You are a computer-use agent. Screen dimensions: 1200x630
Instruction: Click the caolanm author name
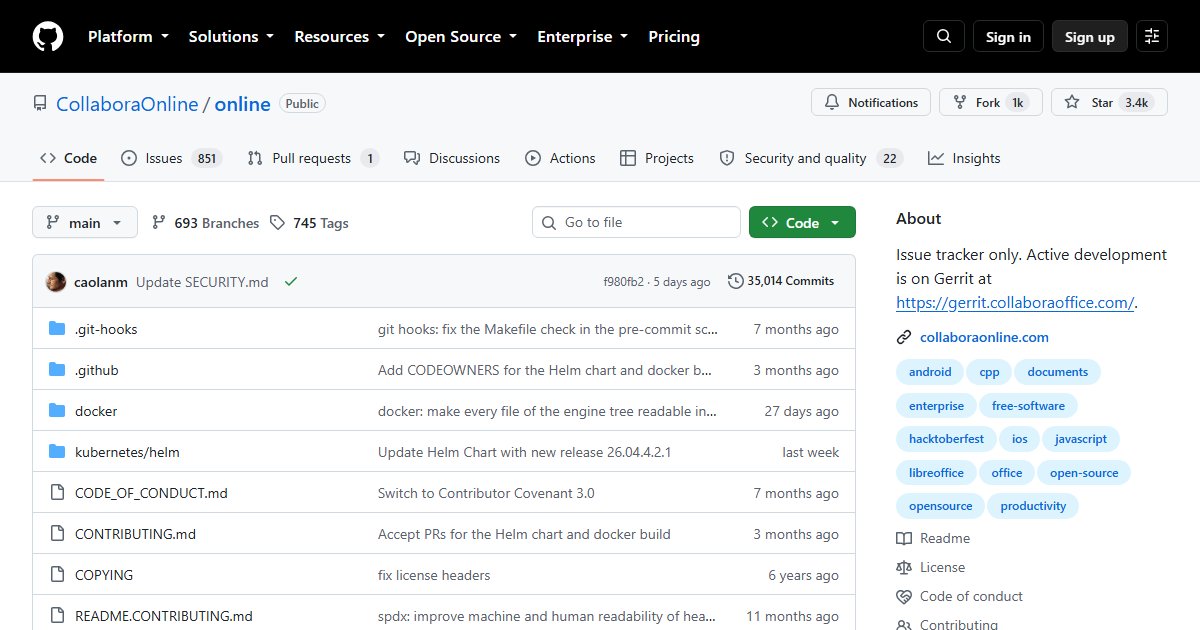pyautogui.click(x=101, y=282)
